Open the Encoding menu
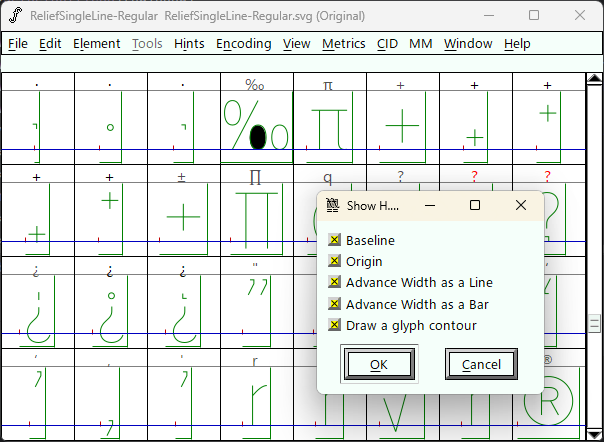 (243, 44)
